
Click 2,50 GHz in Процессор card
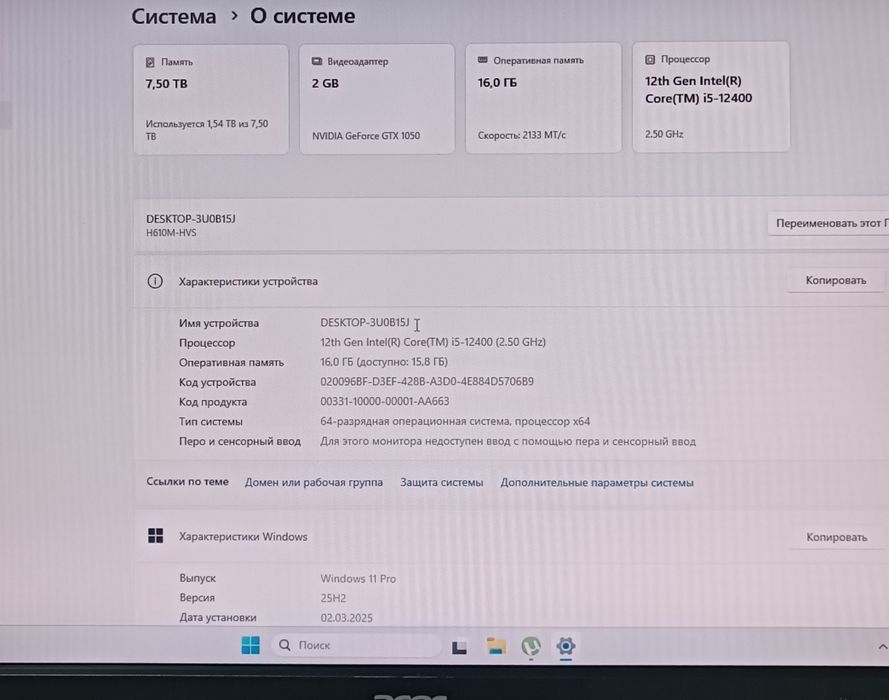664,134
